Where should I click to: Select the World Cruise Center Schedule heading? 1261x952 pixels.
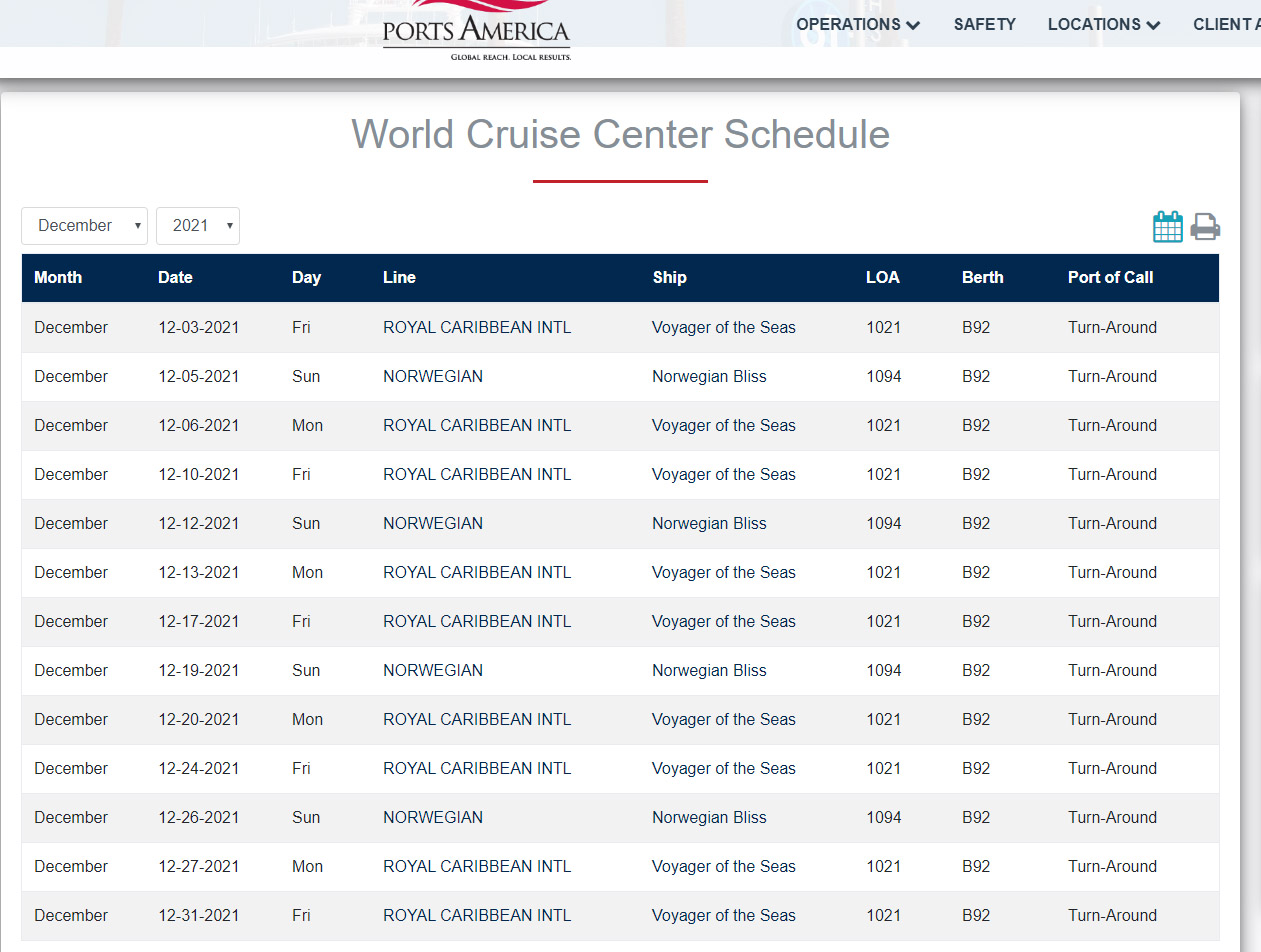(x=620, y=134)
